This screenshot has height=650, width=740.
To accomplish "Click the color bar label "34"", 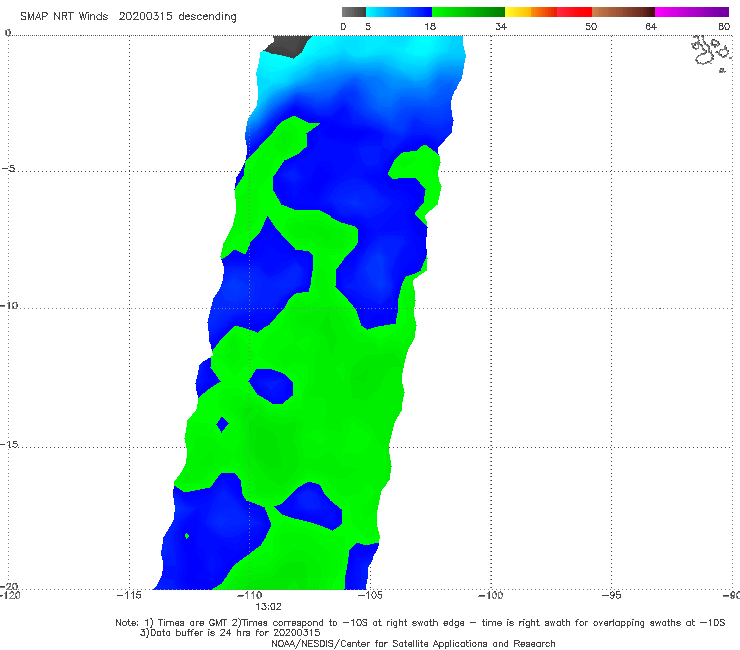I will click(x=501, y=27).
